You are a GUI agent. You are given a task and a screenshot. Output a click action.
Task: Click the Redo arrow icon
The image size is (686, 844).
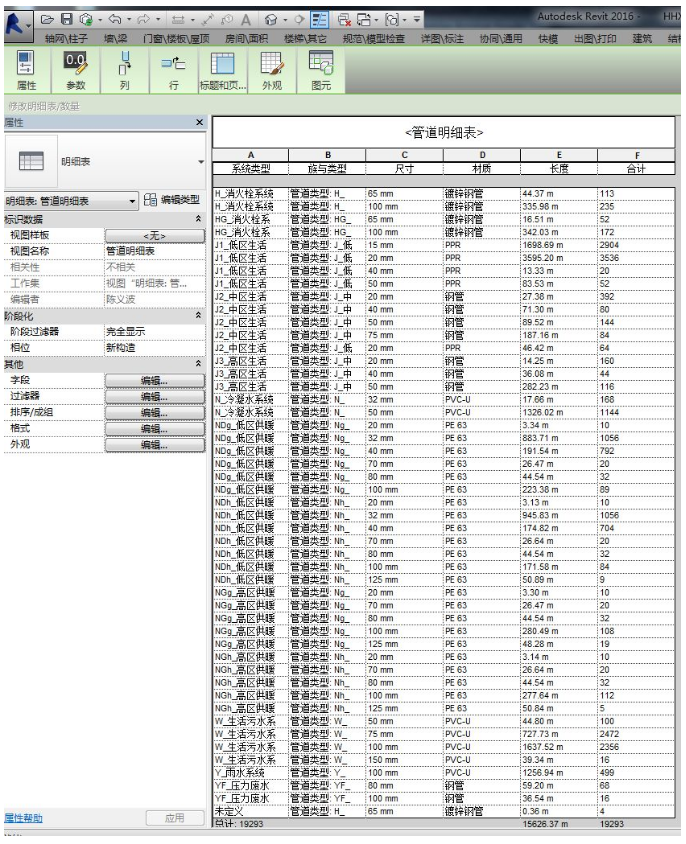144,20
